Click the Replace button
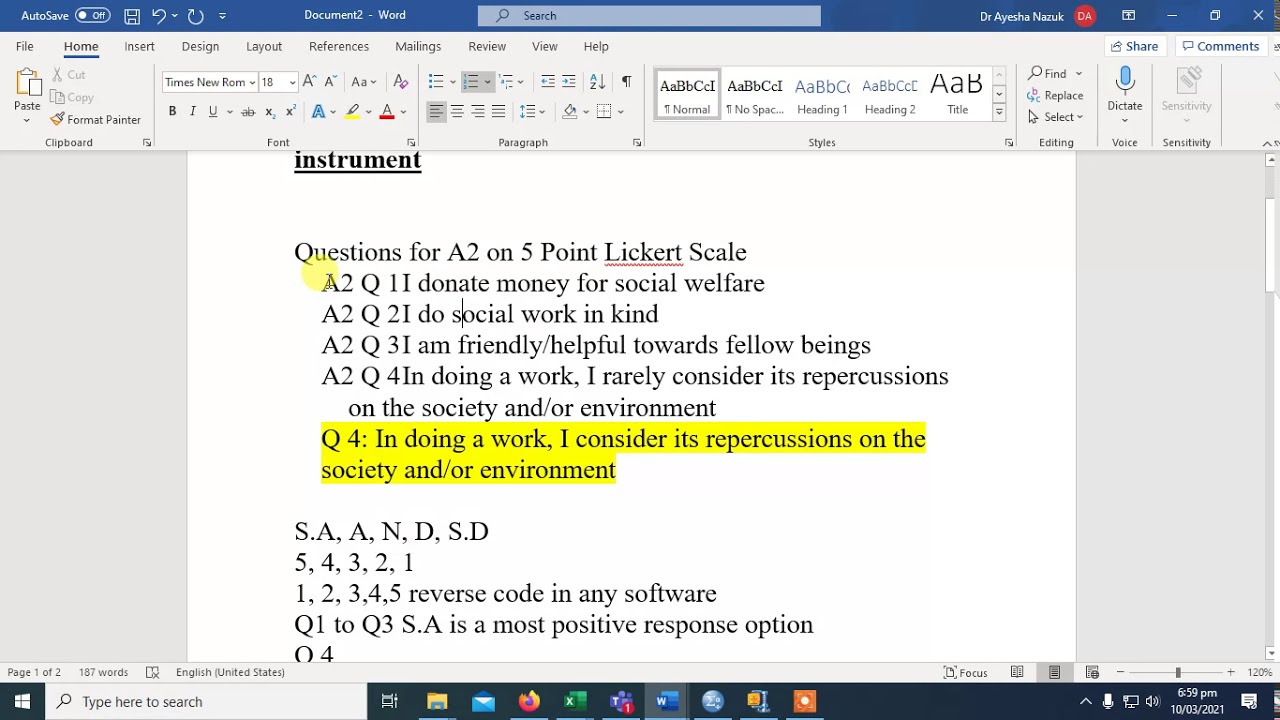 coord(1055,95)
